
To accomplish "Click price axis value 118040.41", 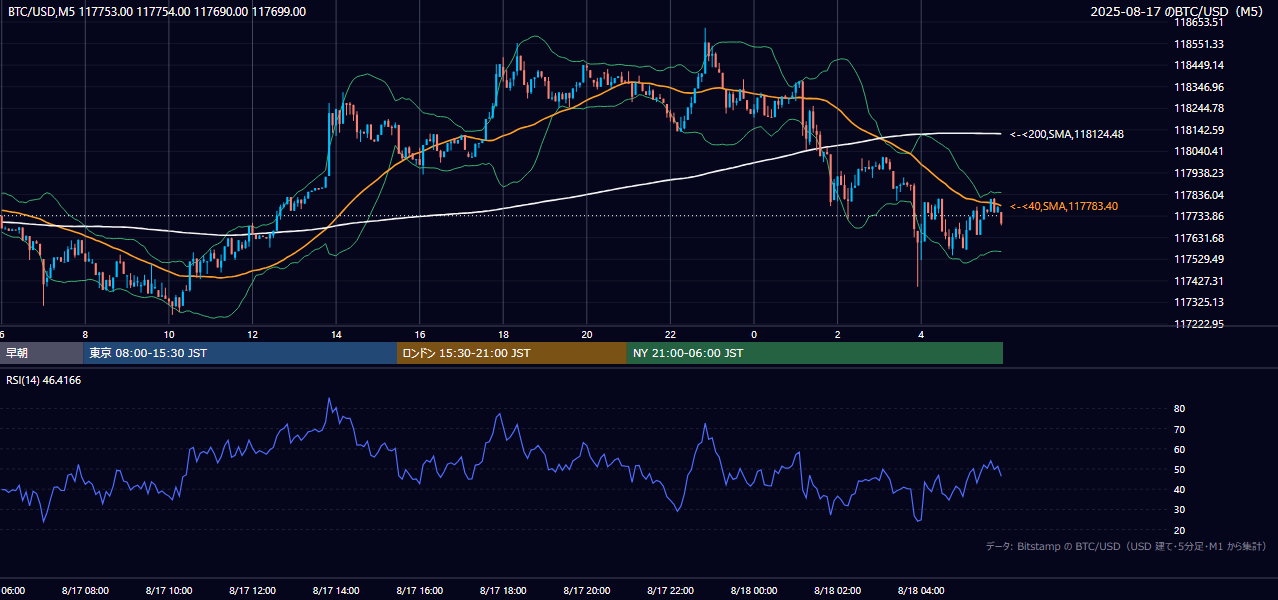I will coord(1199,151).
